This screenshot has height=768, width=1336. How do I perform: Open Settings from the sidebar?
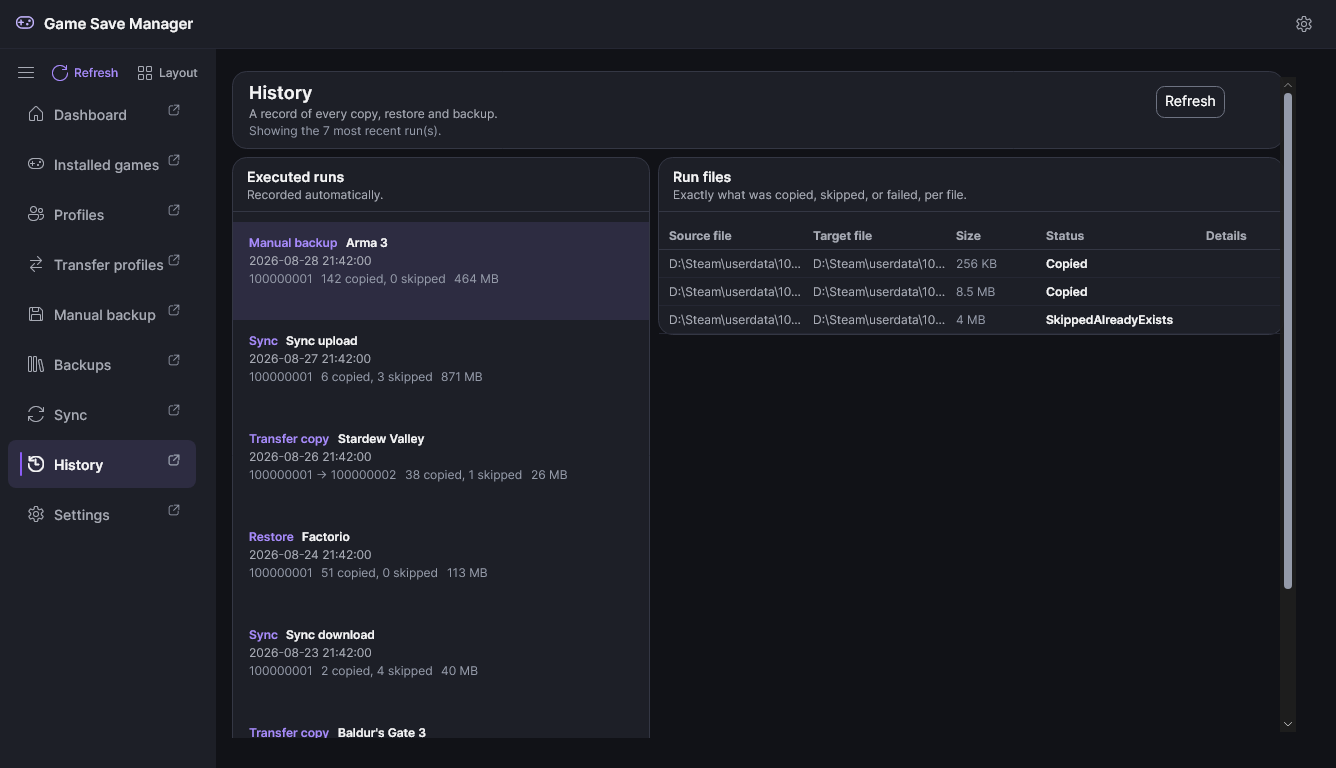coord(102,514)
